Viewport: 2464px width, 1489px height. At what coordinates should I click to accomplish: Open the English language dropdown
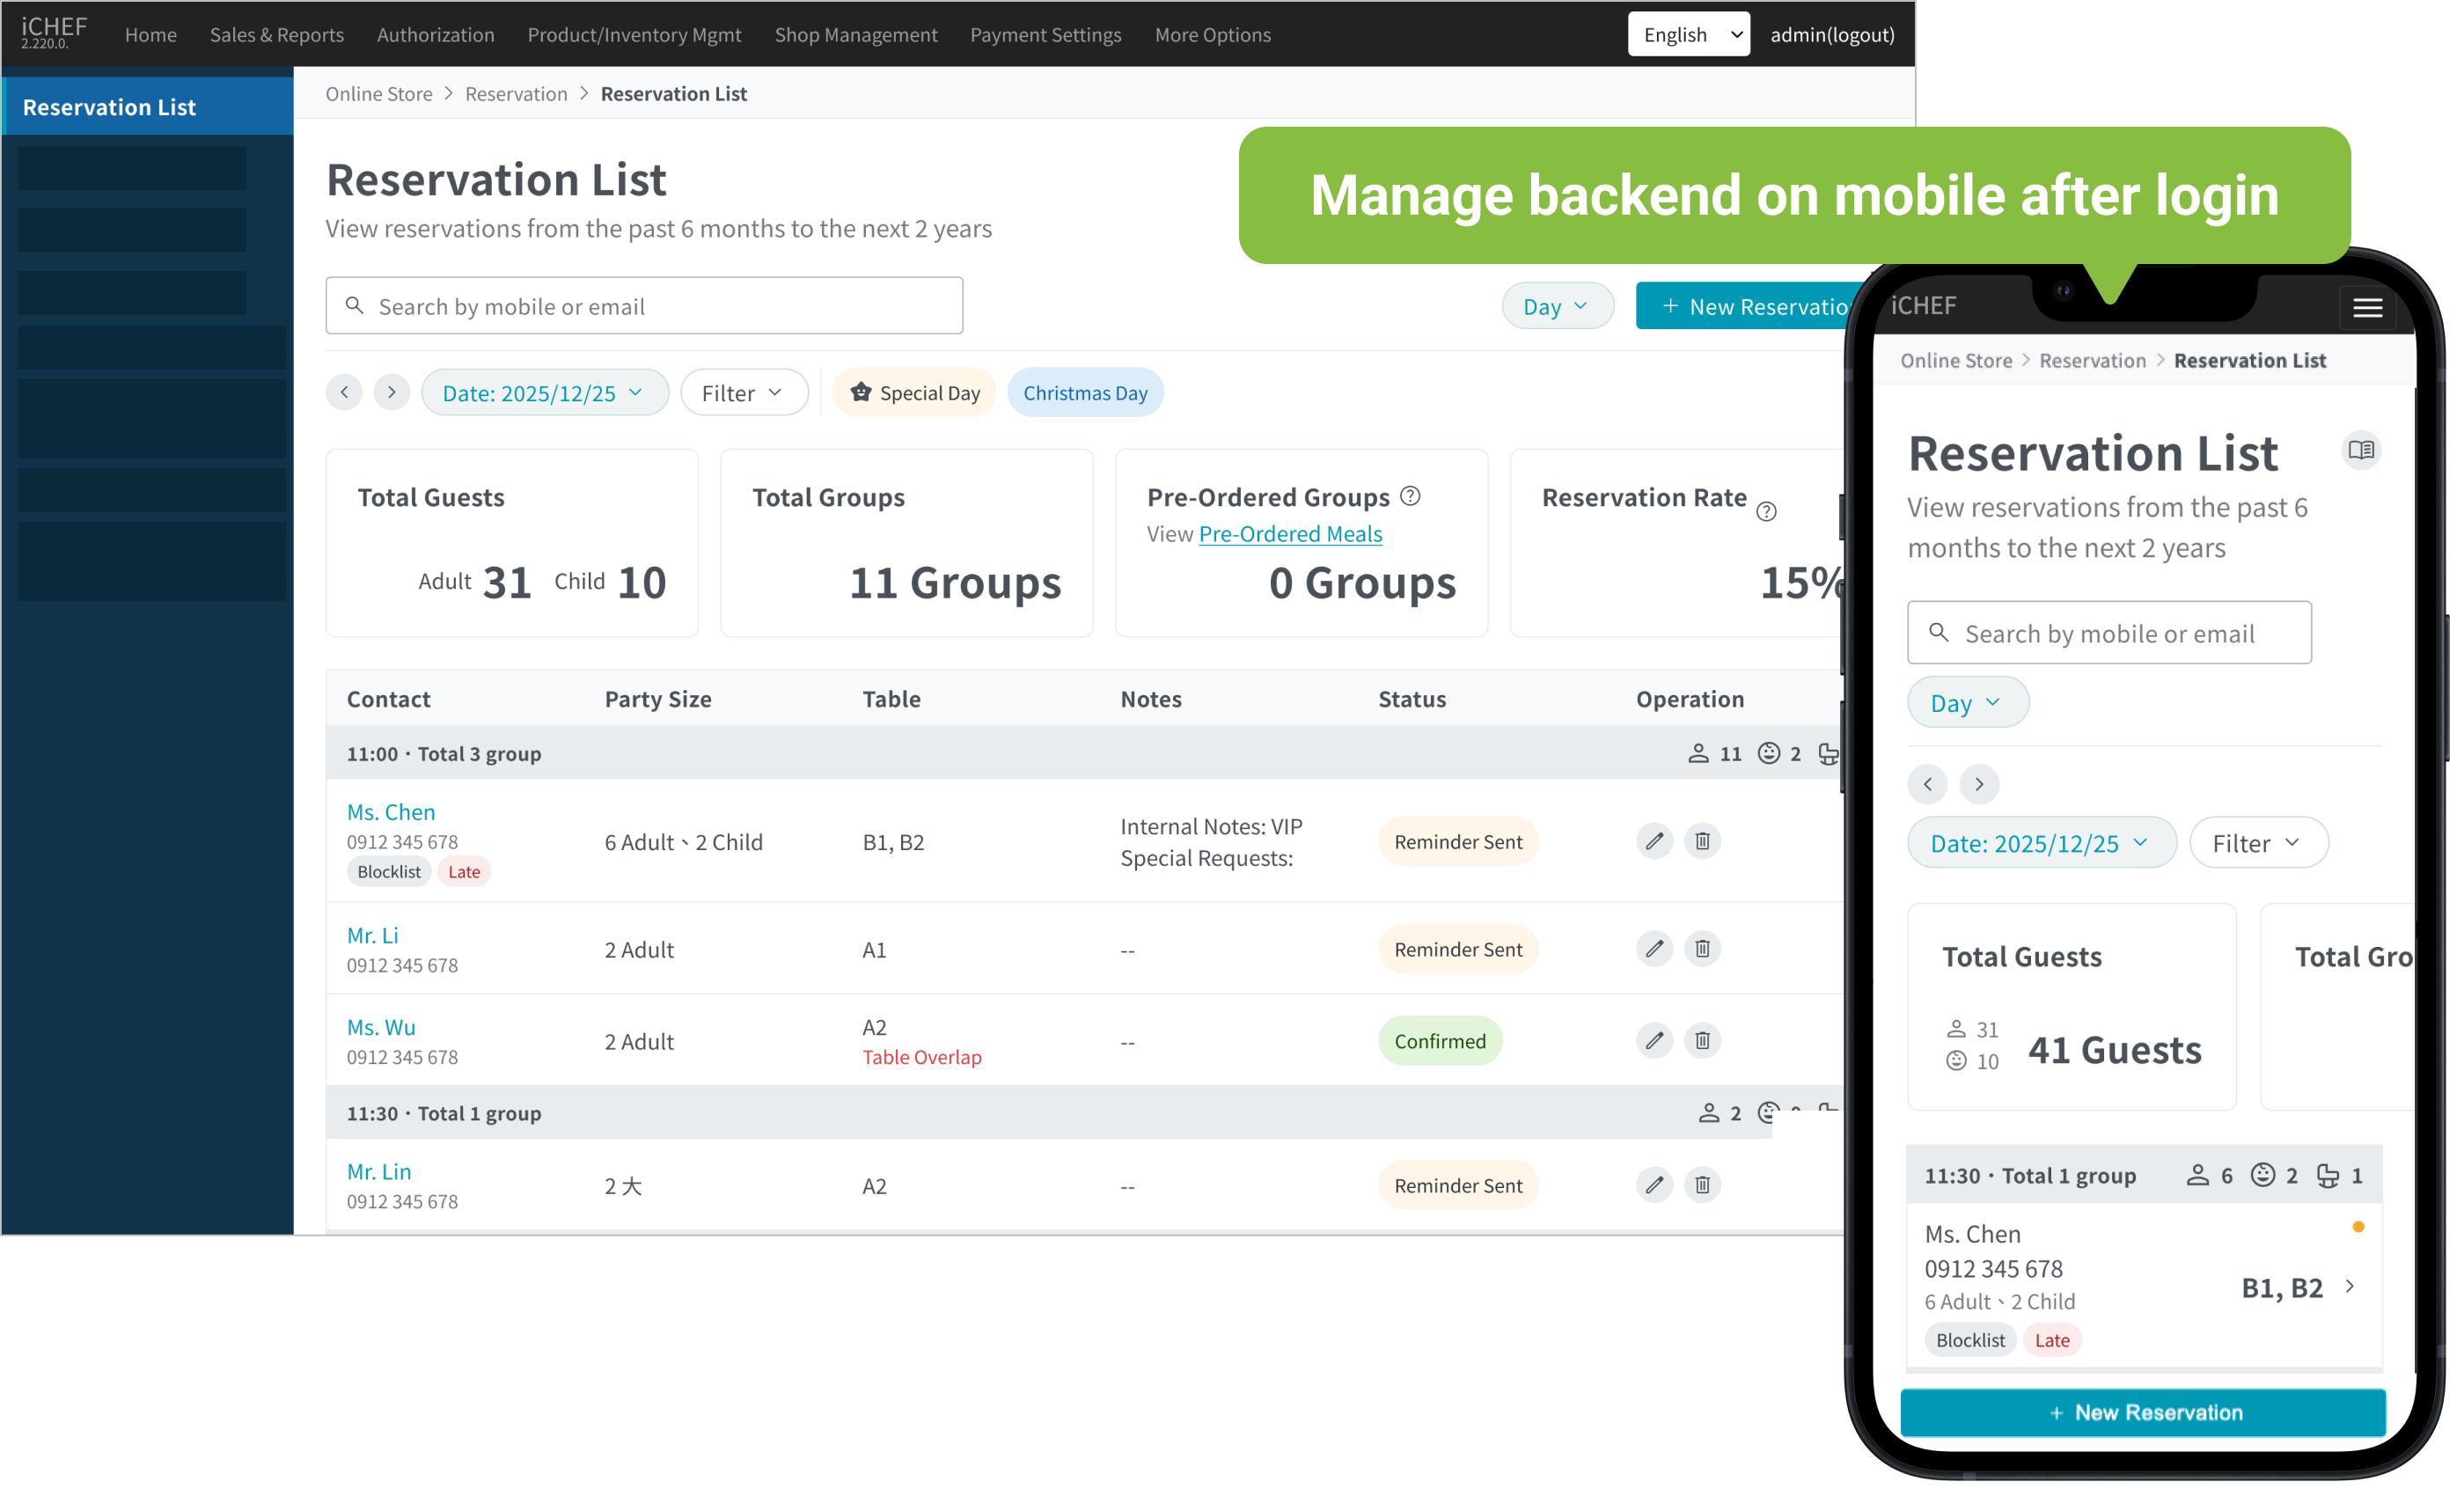(x=1688, y=35)
